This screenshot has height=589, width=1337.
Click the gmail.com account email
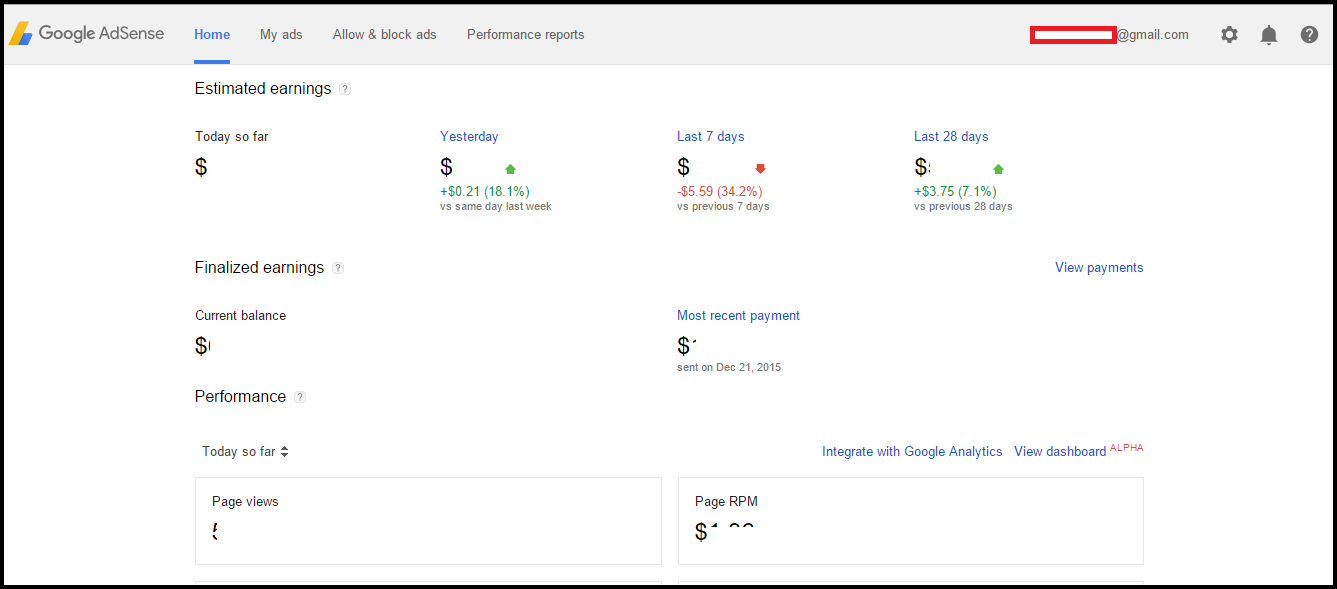coord(1110,34)
